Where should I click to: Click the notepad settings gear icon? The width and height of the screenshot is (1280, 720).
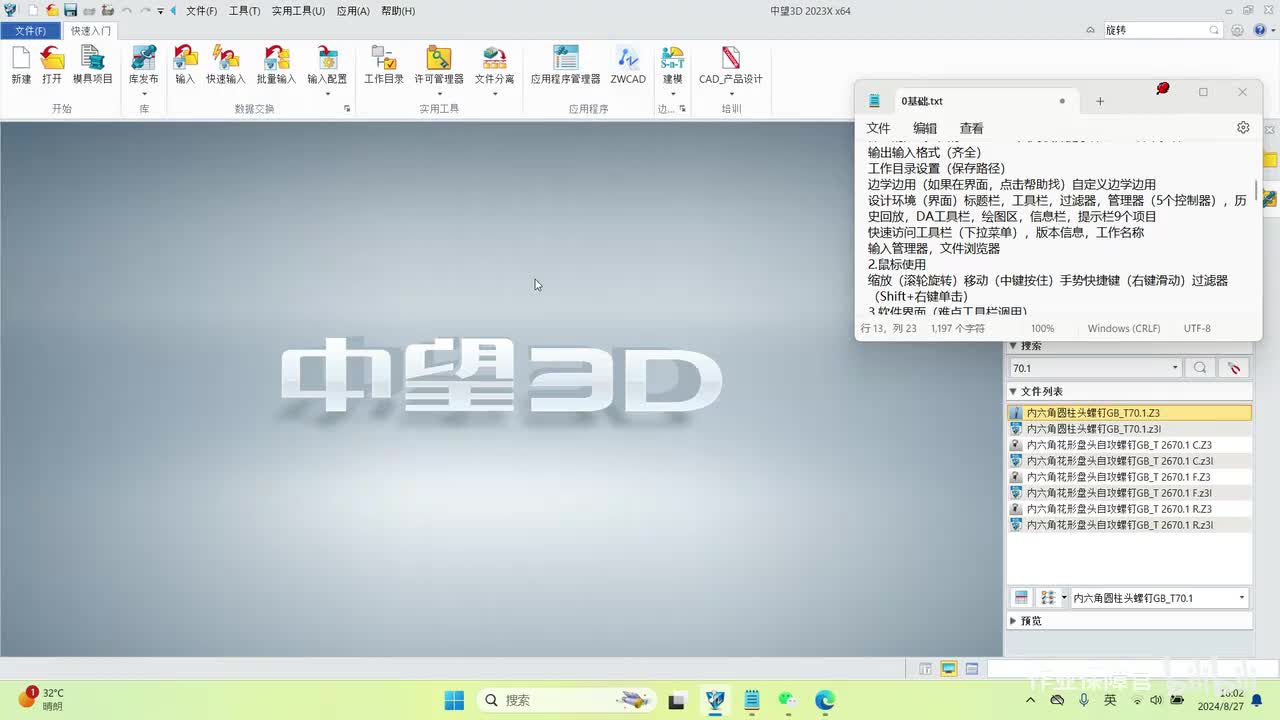(1243, 128)
